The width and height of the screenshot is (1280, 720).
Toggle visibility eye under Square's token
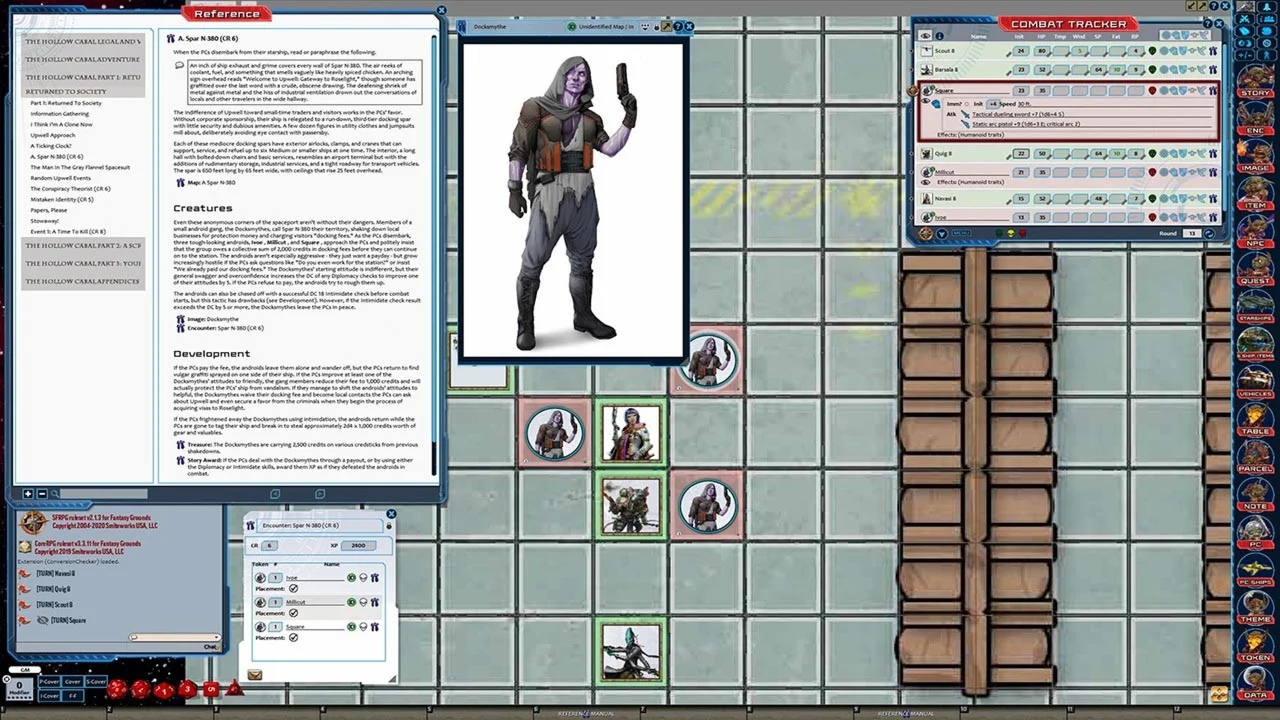pyautogui.click(x=925, y=103)
